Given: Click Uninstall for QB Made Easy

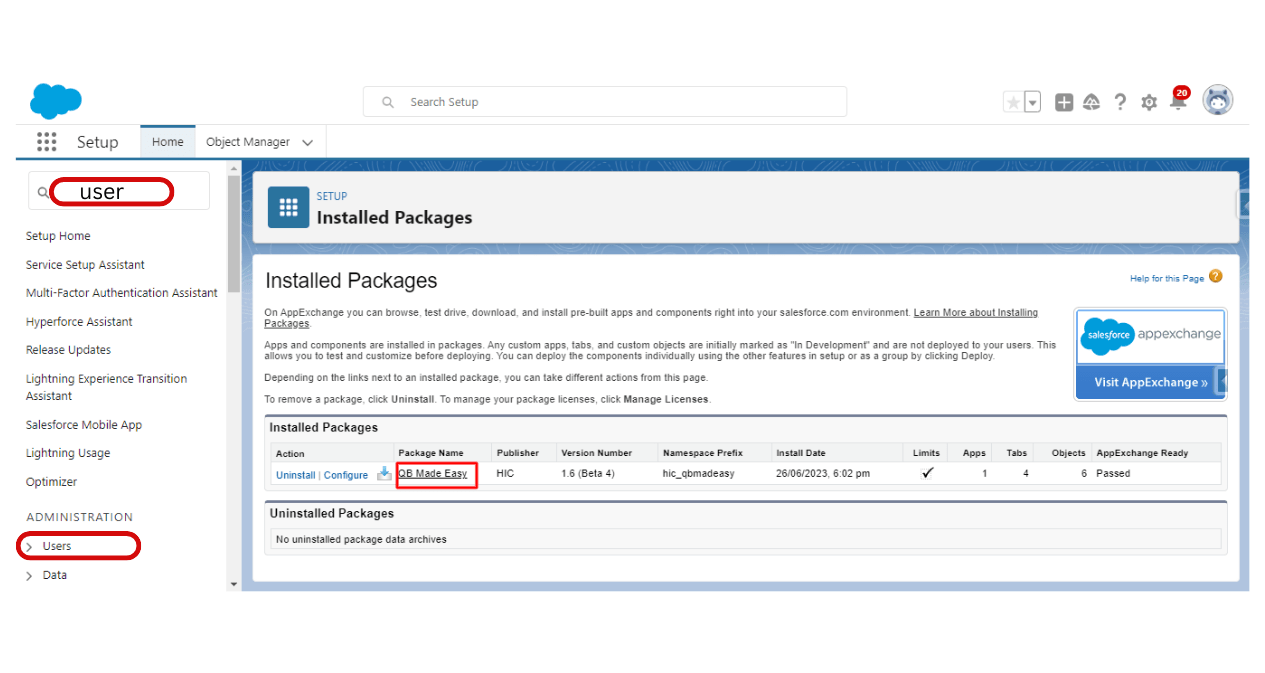Looking at the screenshot, I should click(296, 475).
